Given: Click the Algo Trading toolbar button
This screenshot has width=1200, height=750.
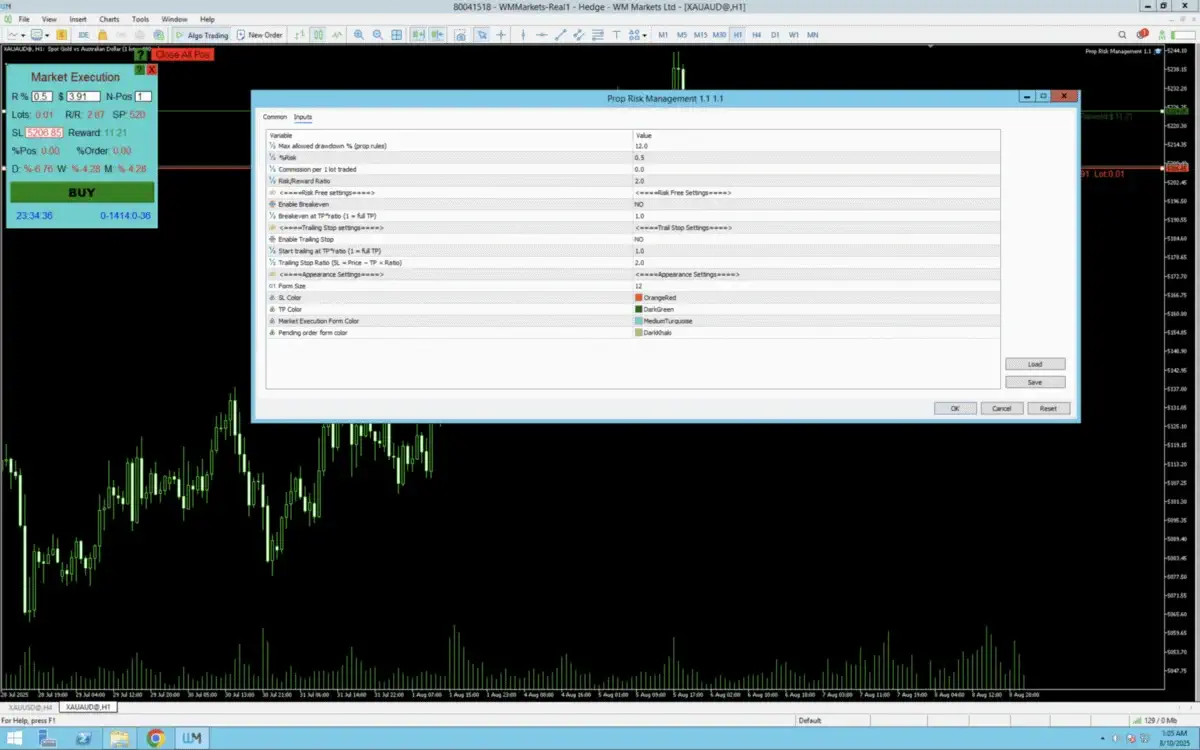Looking at the screenshot, I should click(201, 35).
